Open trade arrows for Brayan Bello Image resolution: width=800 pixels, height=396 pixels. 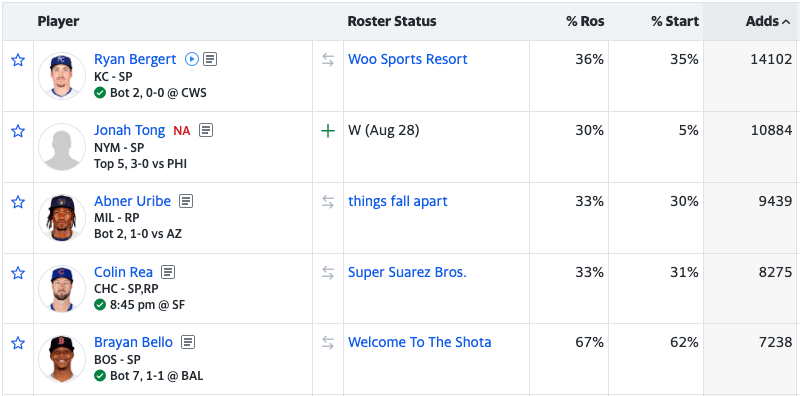(328, 343)
